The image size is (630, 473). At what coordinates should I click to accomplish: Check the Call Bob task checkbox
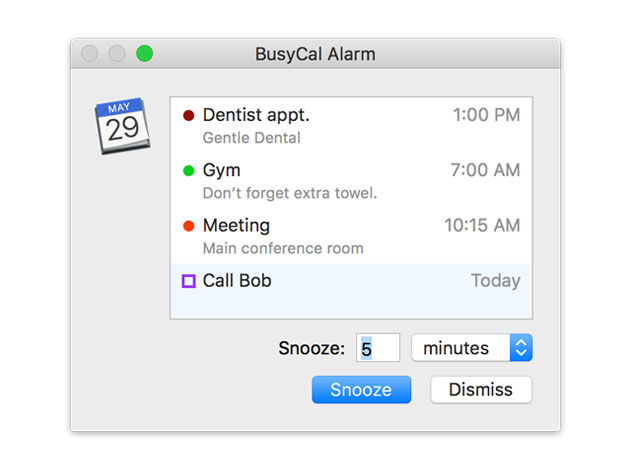click(x=188, y=281)
